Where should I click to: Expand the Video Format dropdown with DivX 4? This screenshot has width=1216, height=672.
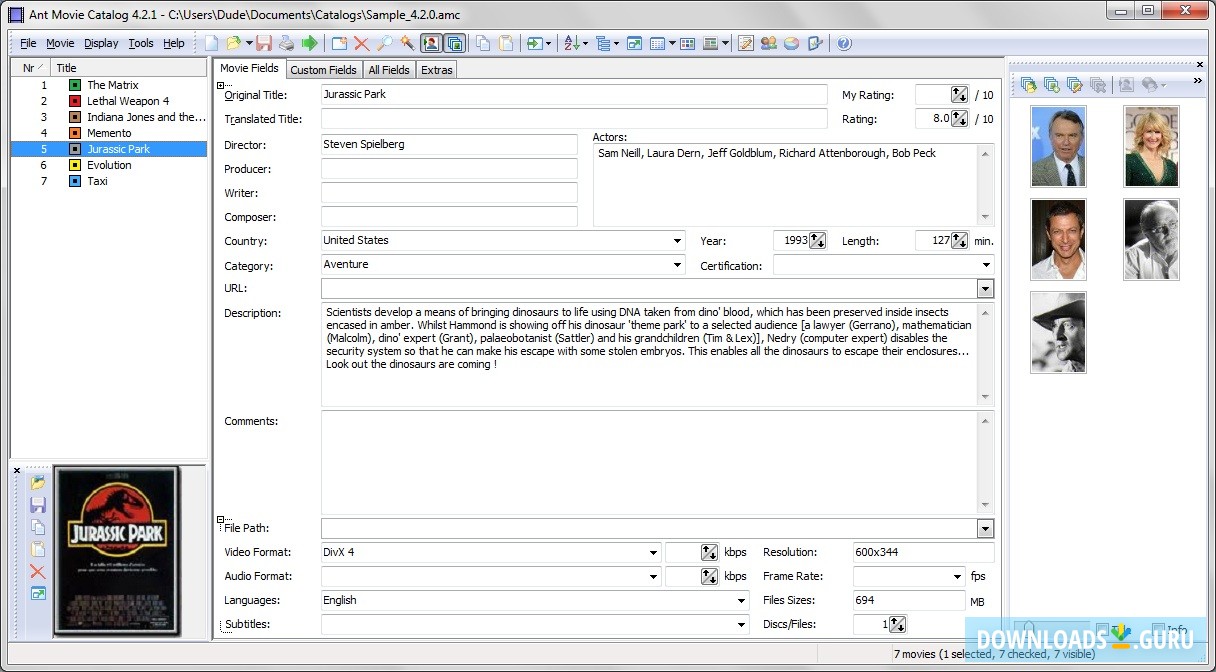[653, 553]
